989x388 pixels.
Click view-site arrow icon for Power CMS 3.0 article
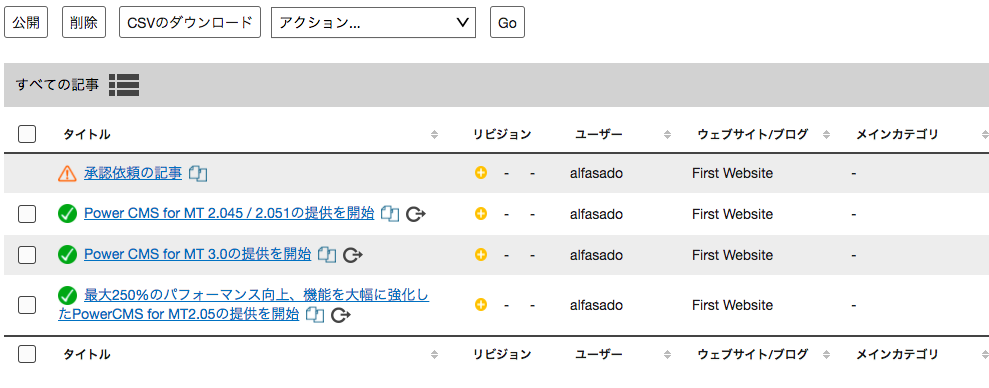(353, 255)
